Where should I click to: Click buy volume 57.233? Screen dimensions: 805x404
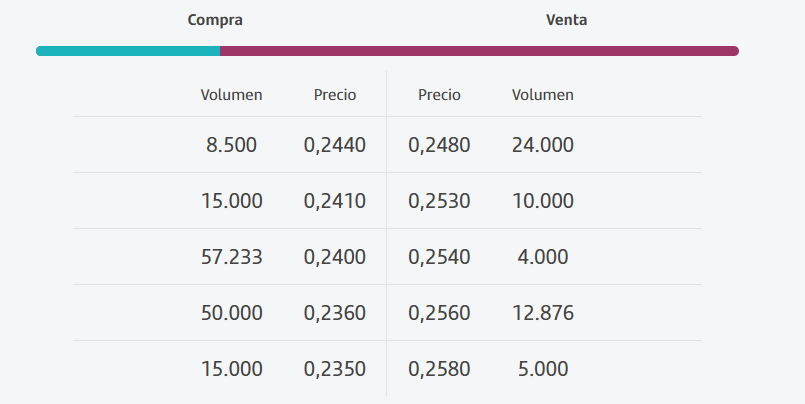(x=231, y=257)
